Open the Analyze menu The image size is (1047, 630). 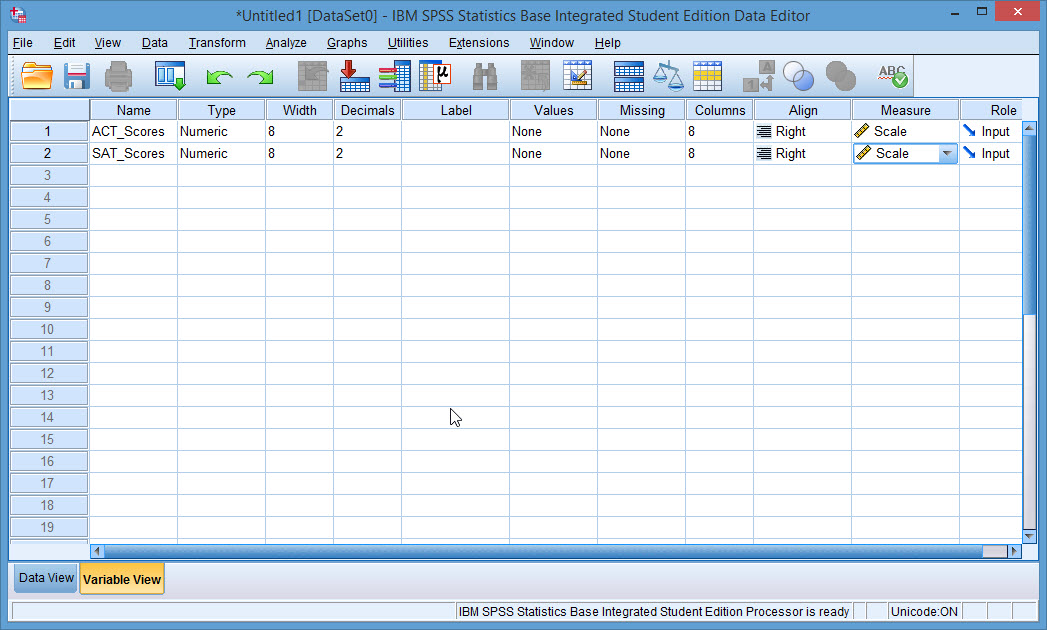click(x=286, y=43)
